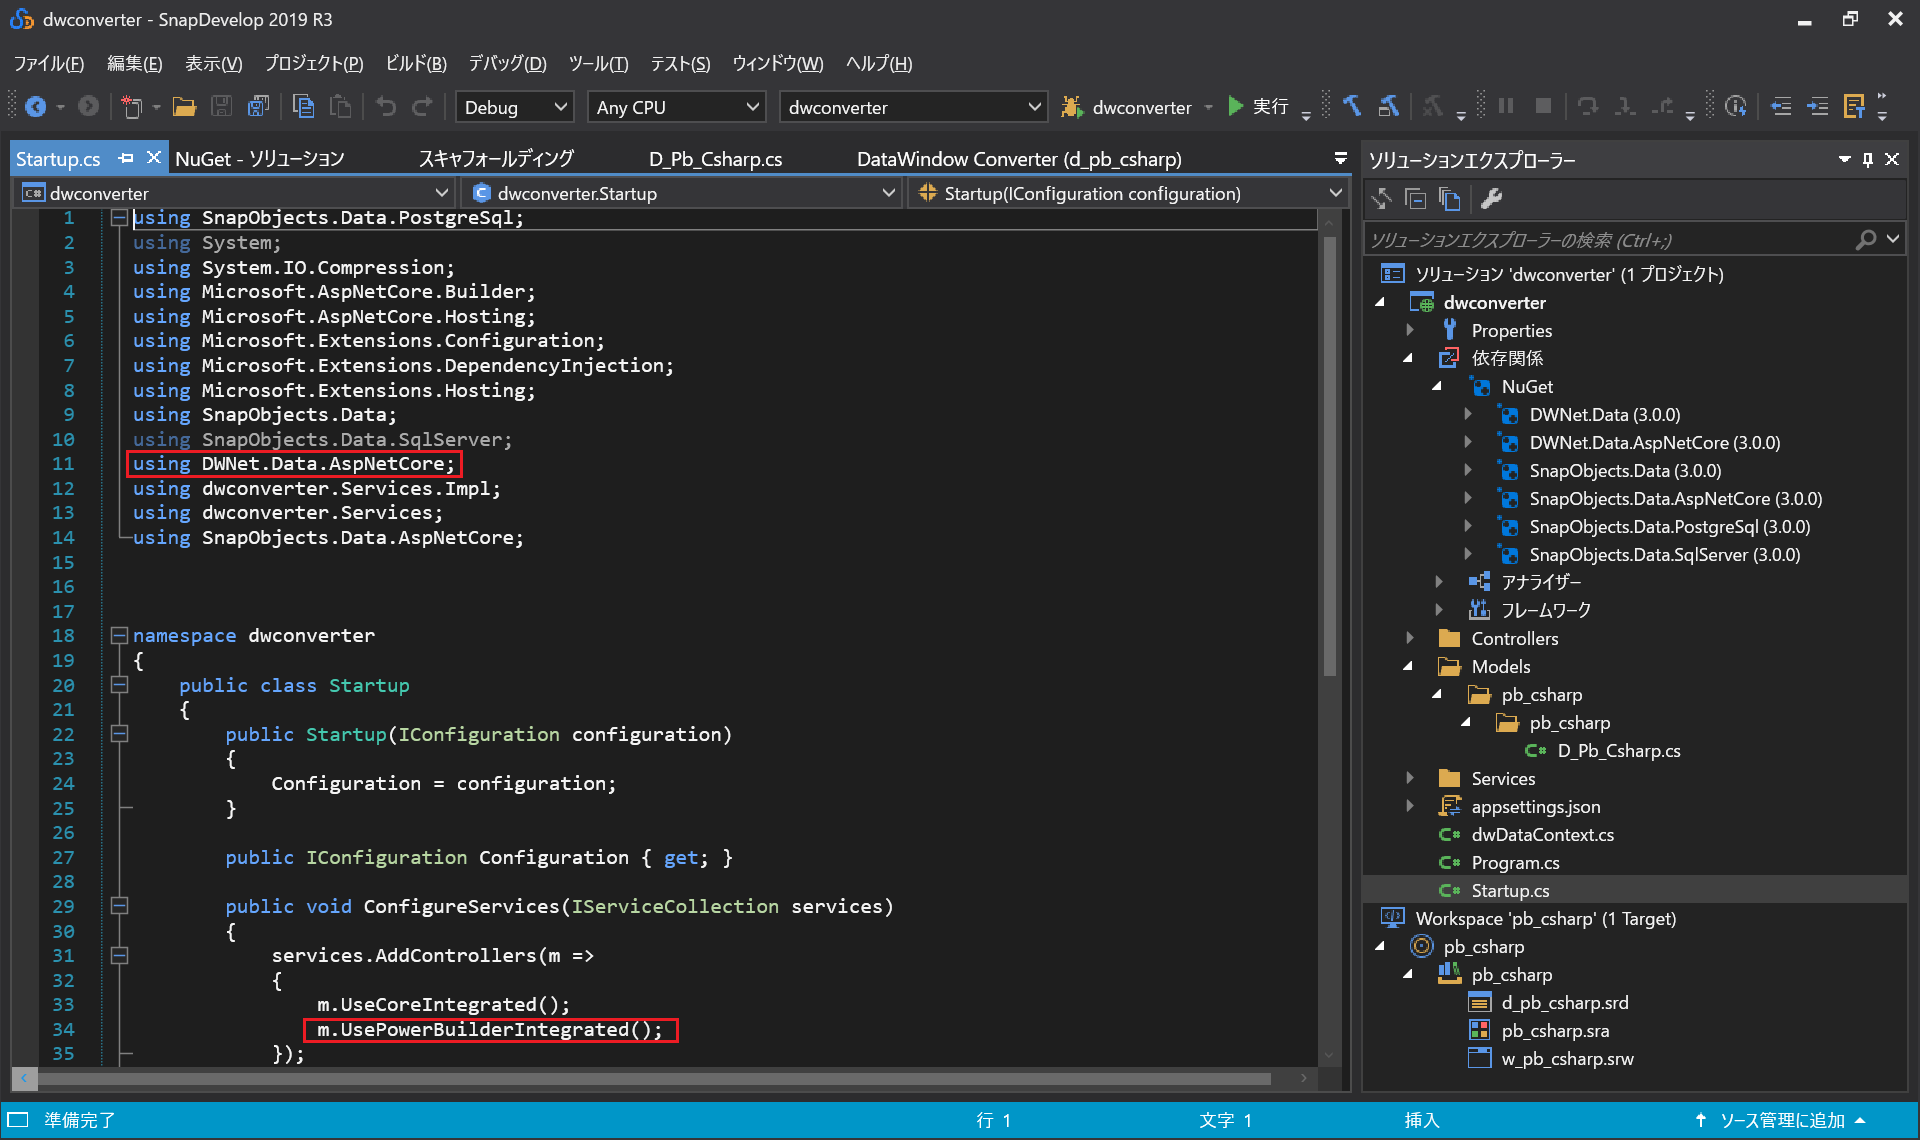Viewport: 1920px width, 1140px height.
Task: Click the Show All Files icon
Action: [1449, 199]
